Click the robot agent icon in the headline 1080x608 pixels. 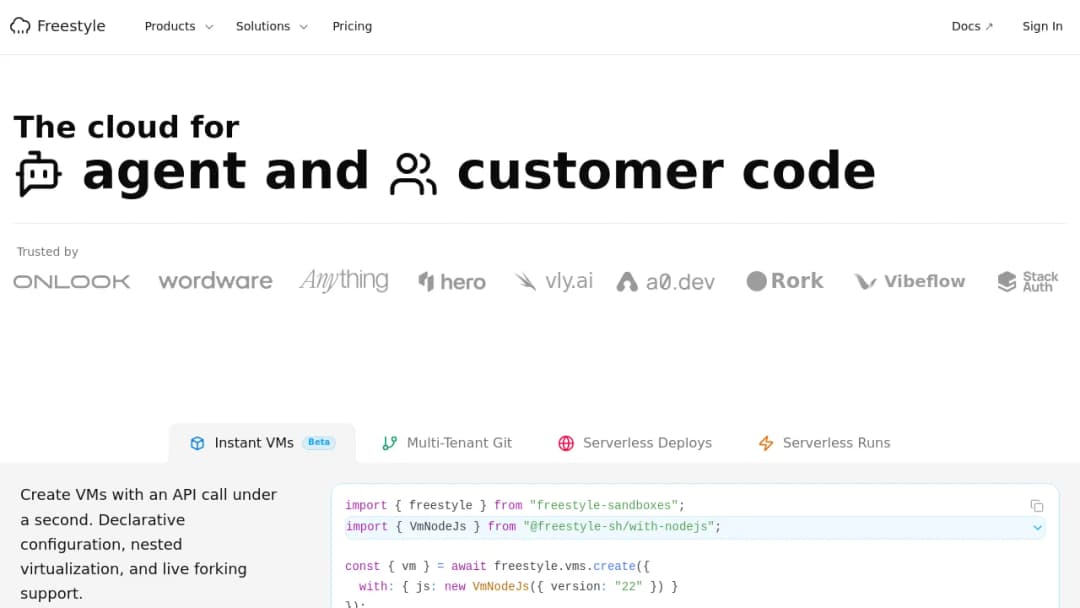[39, 174]
